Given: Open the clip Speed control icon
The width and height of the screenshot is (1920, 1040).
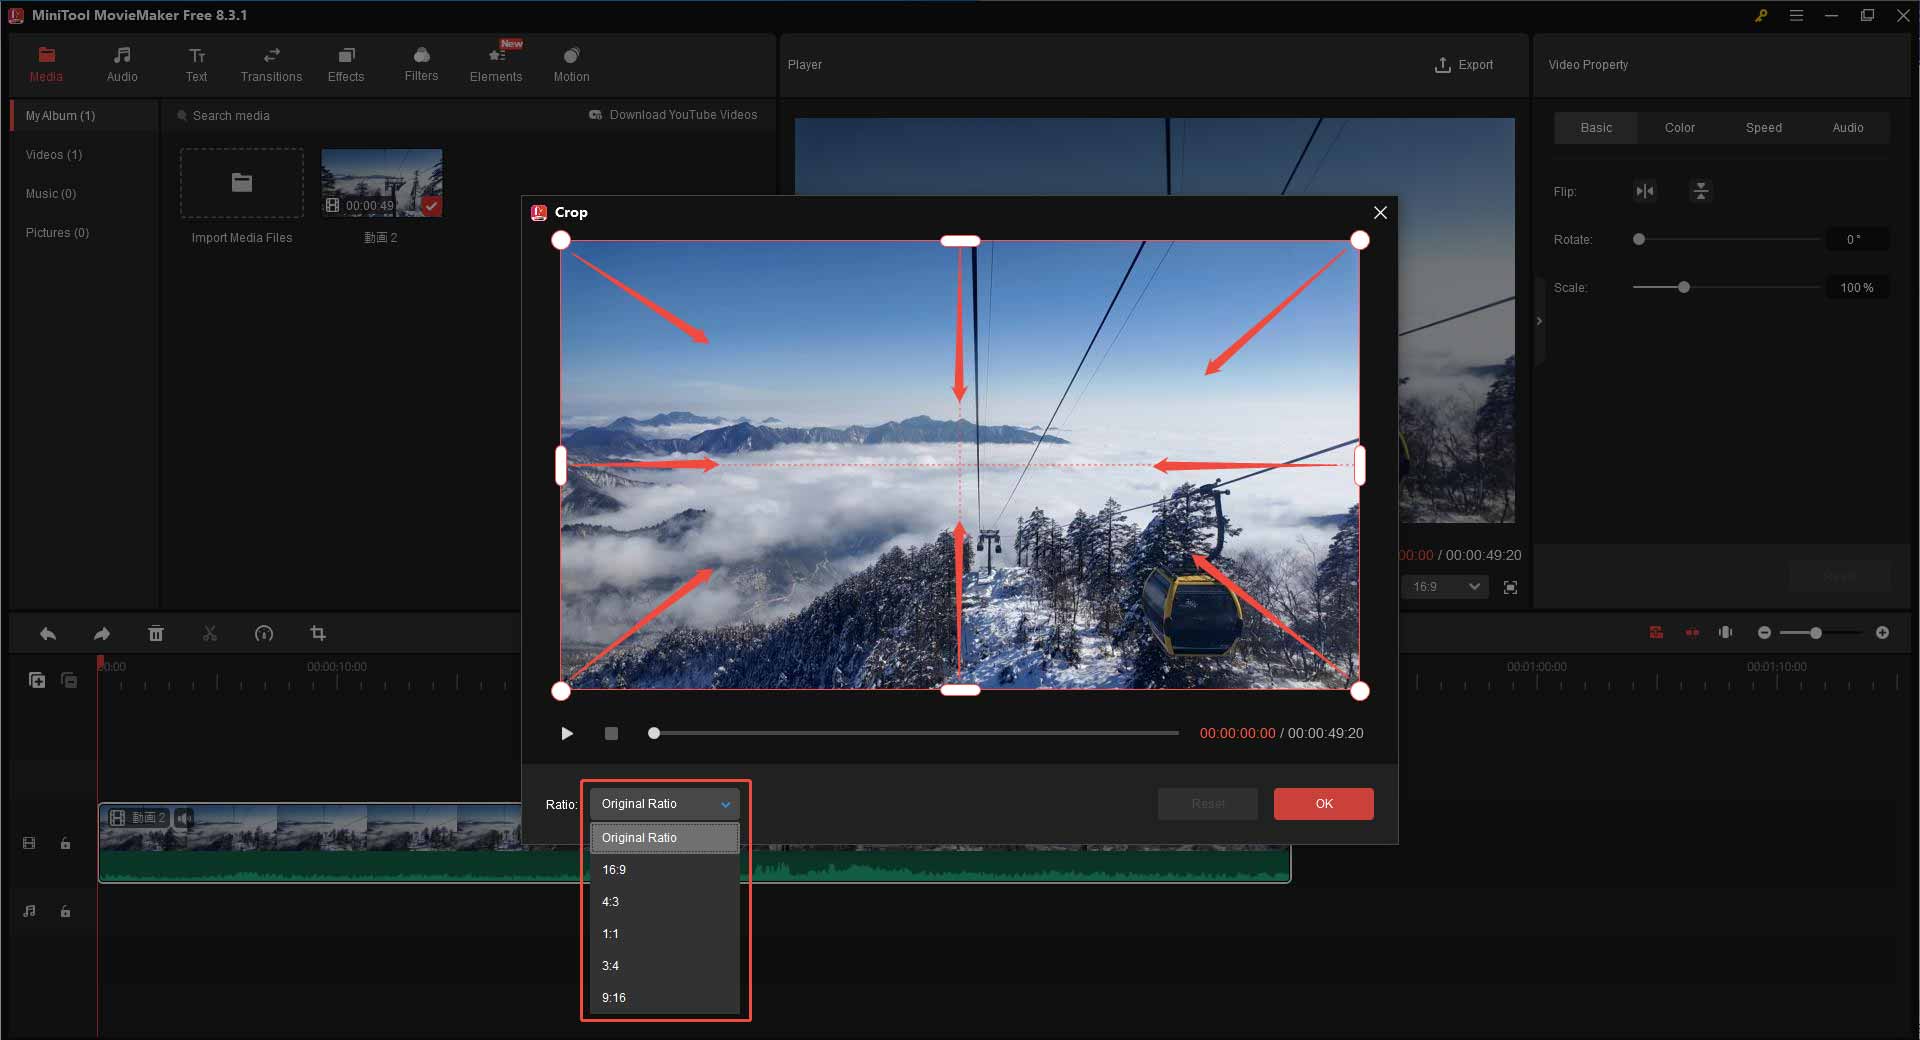Looking at the screenshot, I should (264, 633).
